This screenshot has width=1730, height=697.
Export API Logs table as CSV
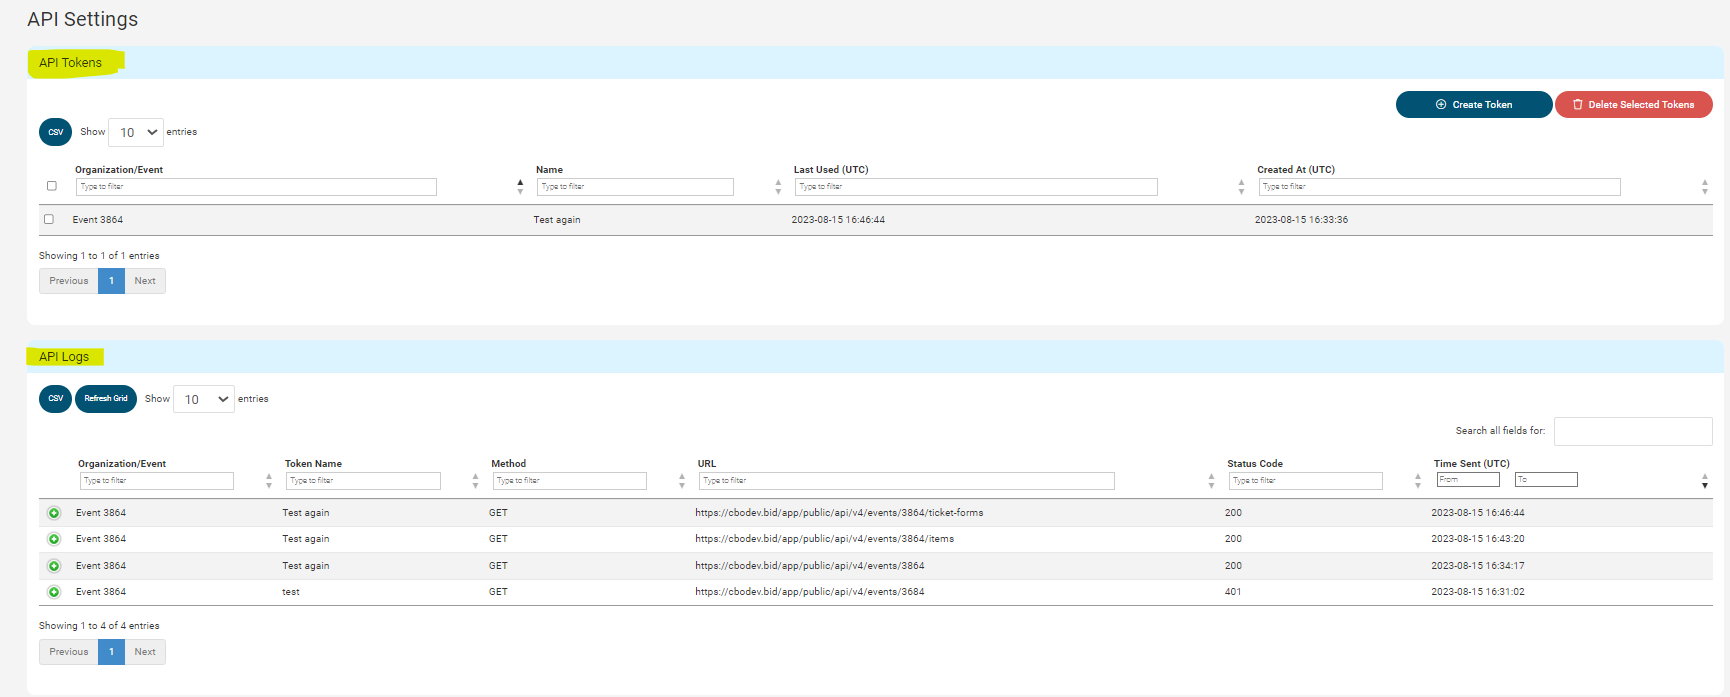(55, 399)
